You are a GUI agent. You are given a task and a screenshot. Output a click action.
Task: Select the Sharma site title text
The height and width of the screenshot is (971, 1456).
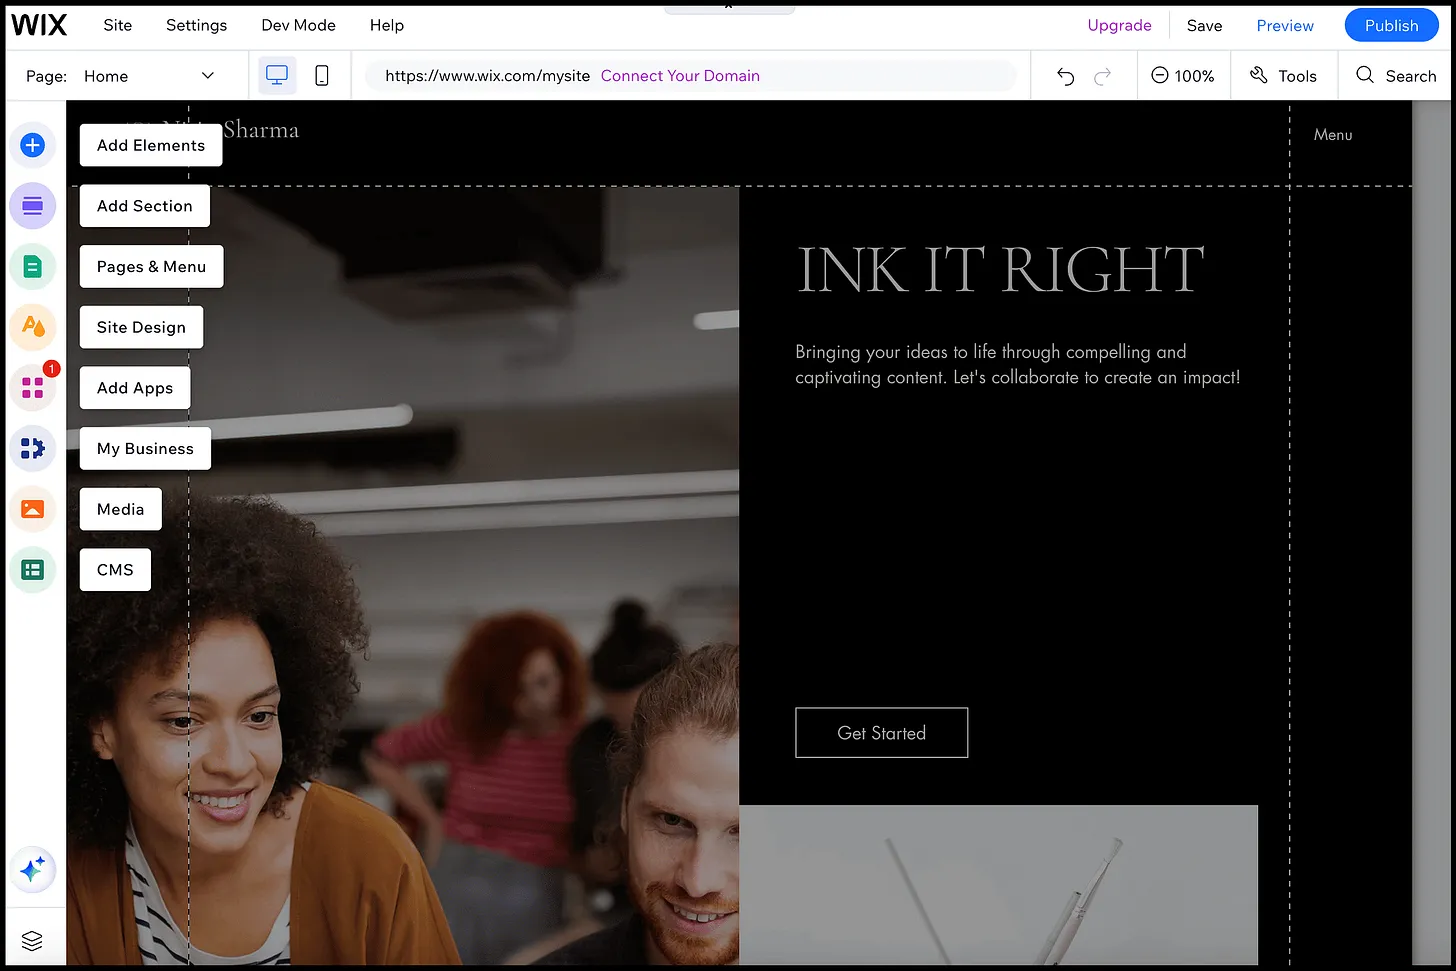[261, 130]
